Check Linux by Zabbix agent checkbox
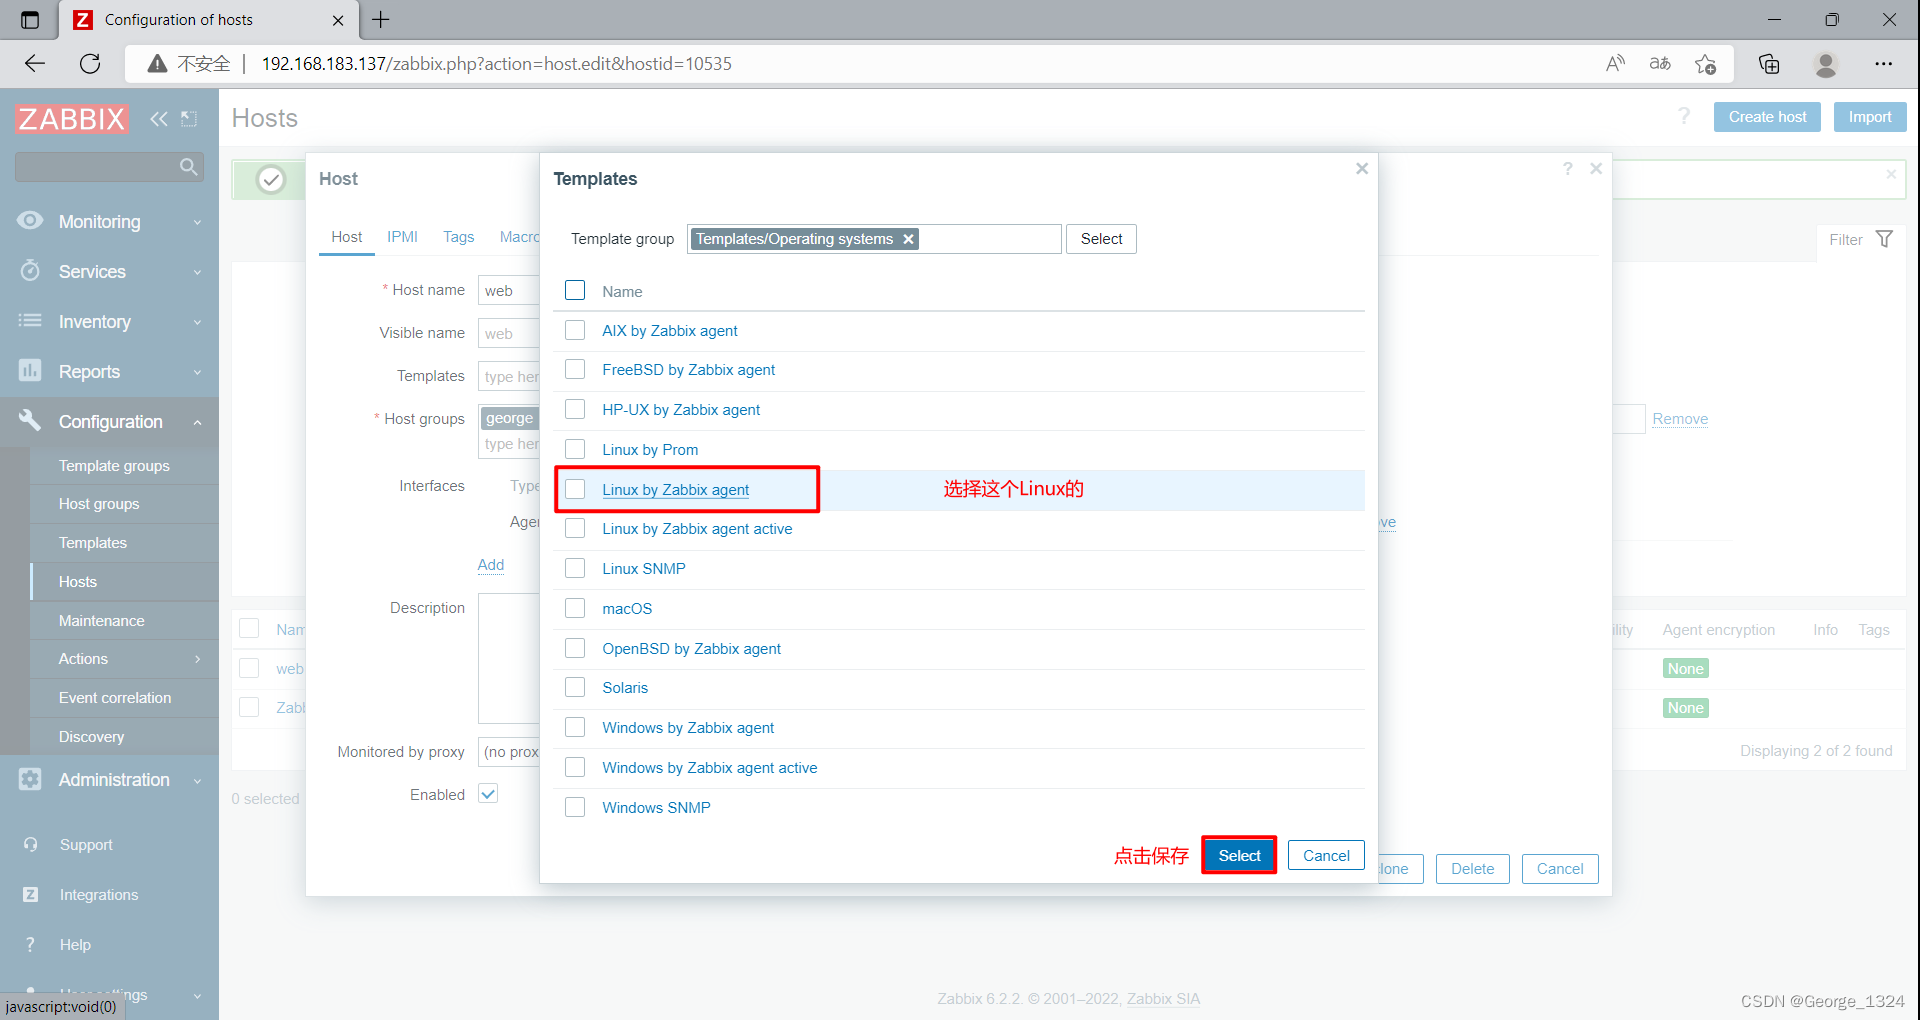The height and width of the screenshot is (1020, 1920). pyautogui.click(x=575, y=489)
